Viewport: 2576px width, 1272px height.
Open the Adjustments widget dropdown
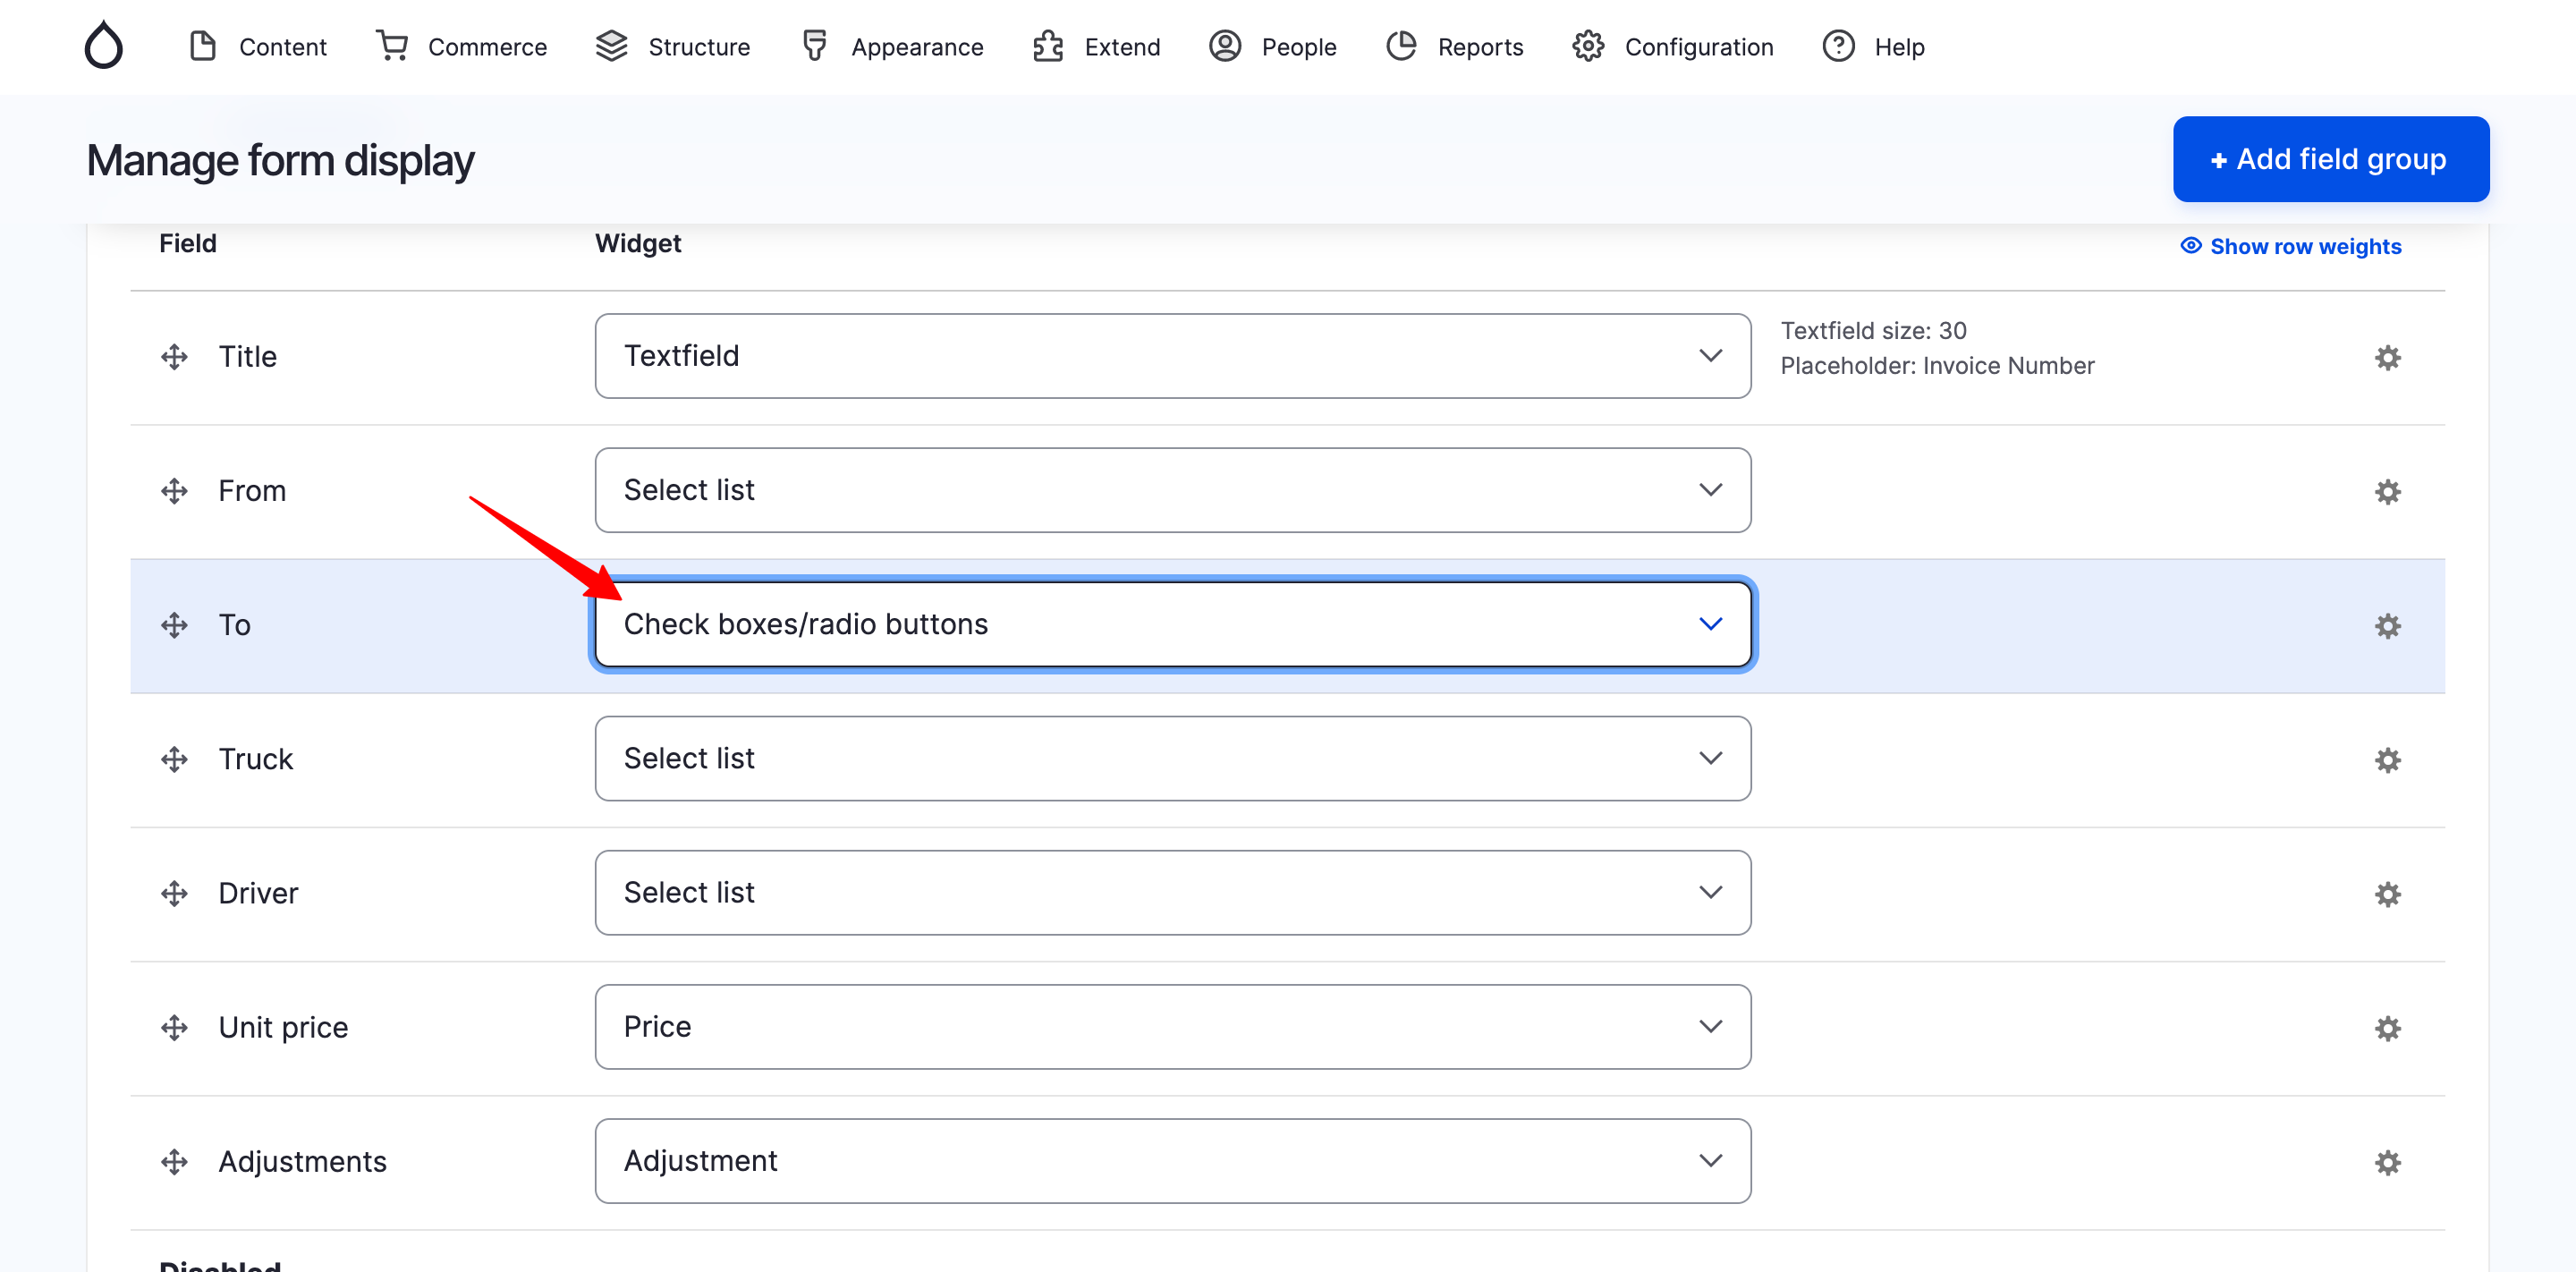(1172, 1160)
